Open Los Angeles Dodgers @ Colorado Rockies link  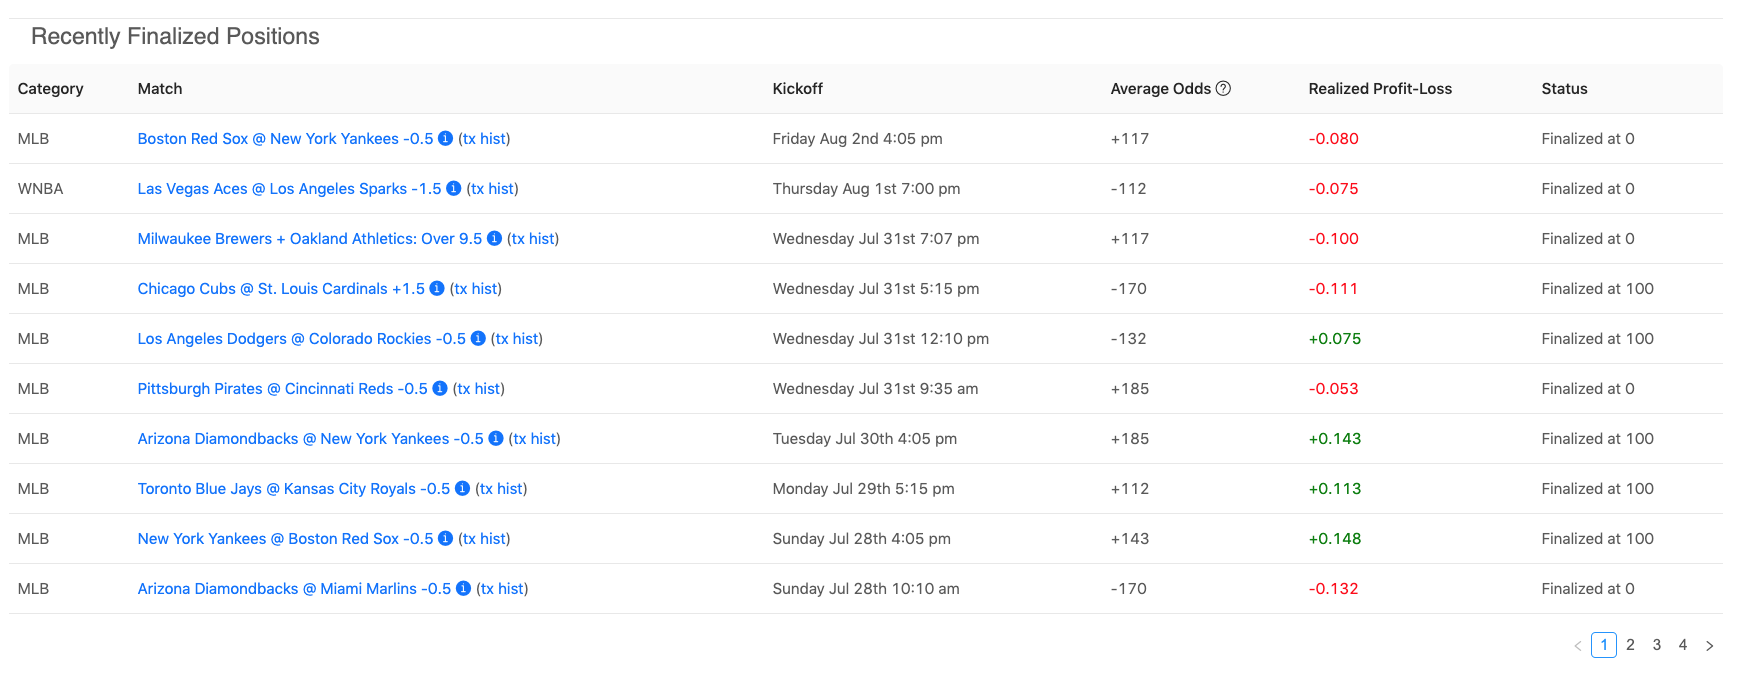click(301, 339)
